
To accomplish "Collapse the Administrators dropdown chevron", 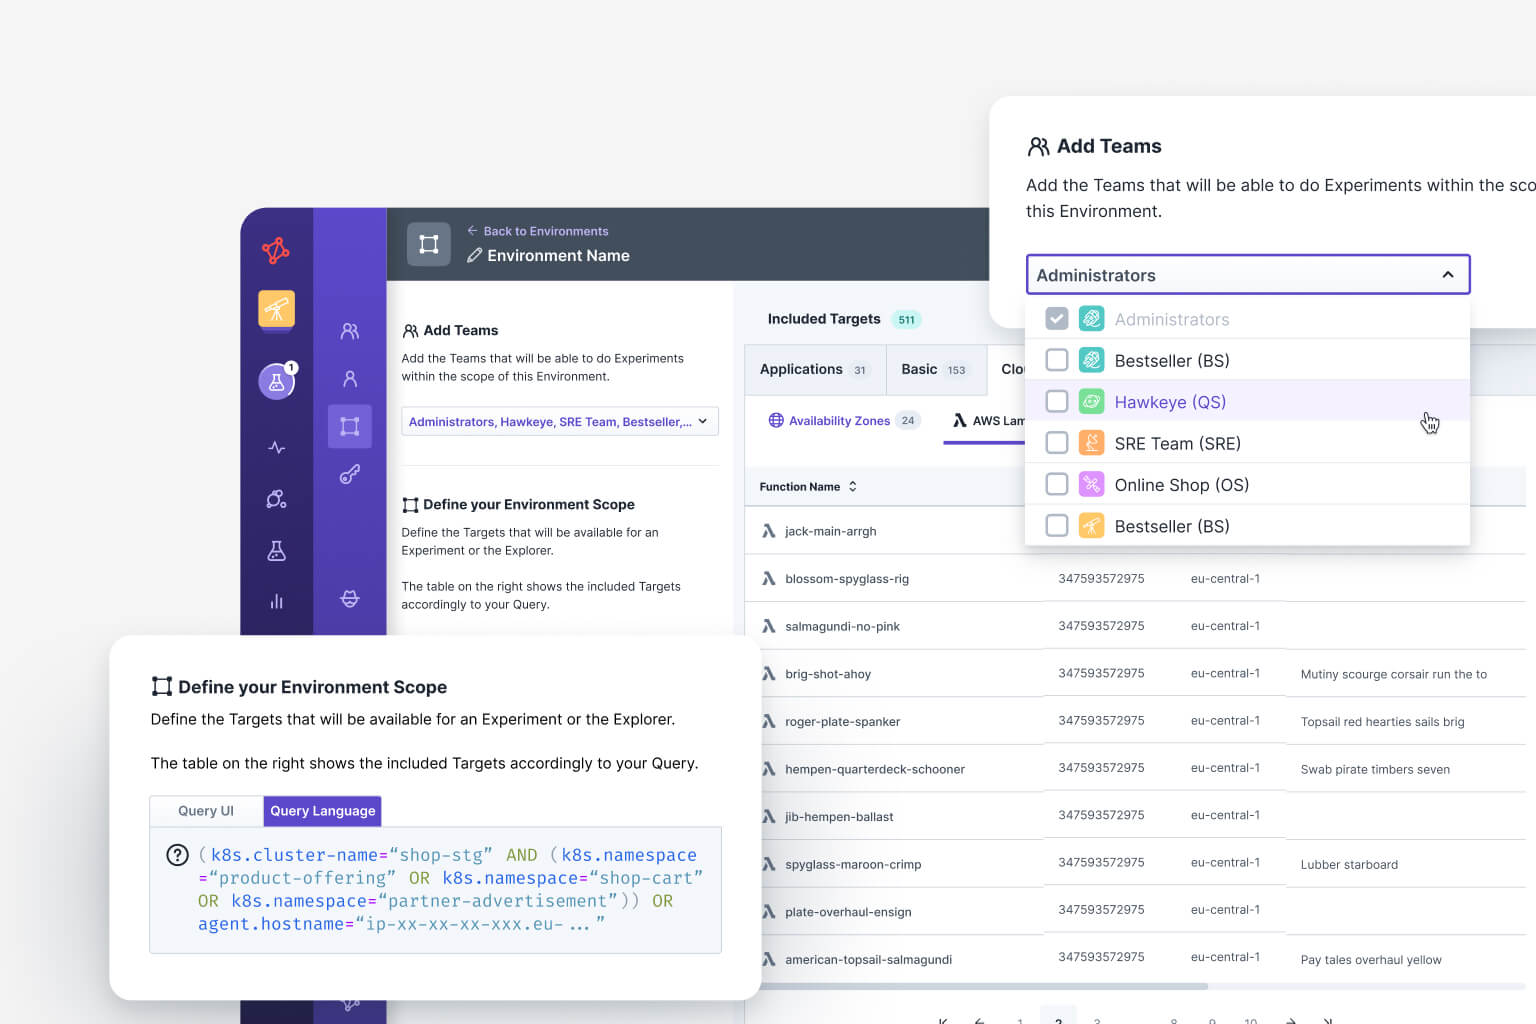I will [x=1447, y=275].
